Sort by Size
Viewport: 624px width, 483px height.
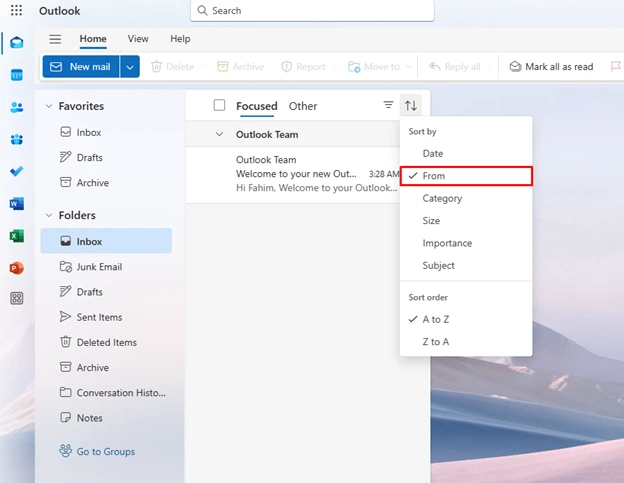pos(466,220)
